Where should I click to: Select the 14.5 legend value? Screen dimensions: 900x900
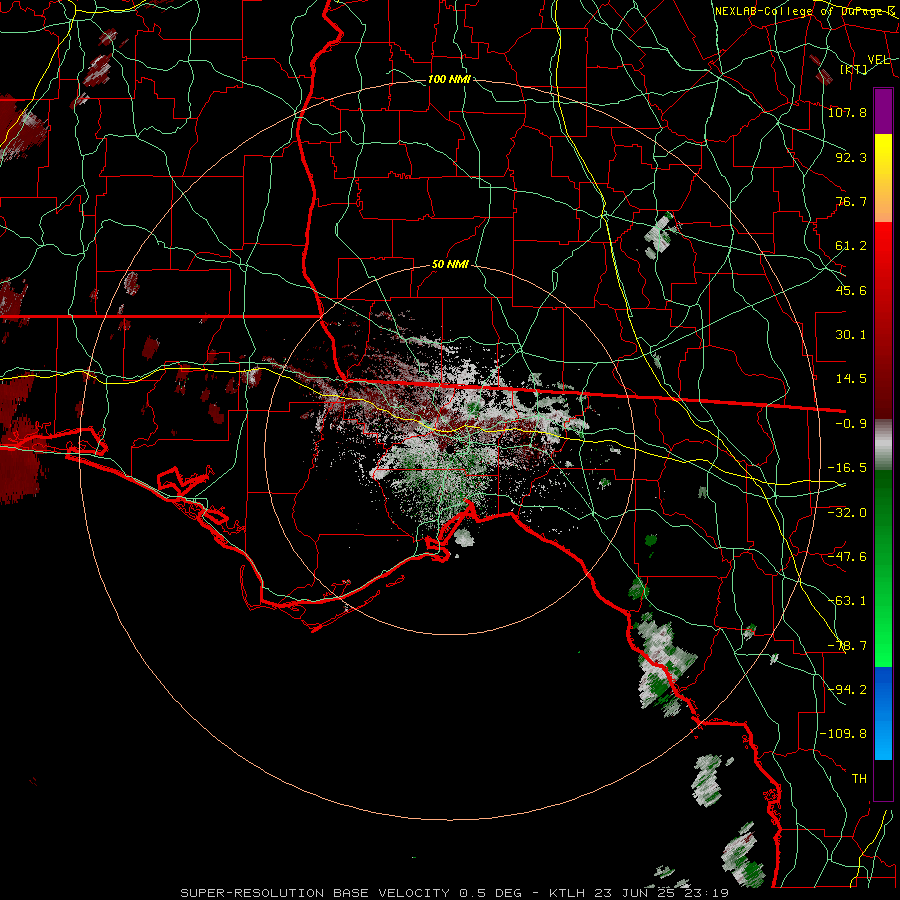[851, 379]
